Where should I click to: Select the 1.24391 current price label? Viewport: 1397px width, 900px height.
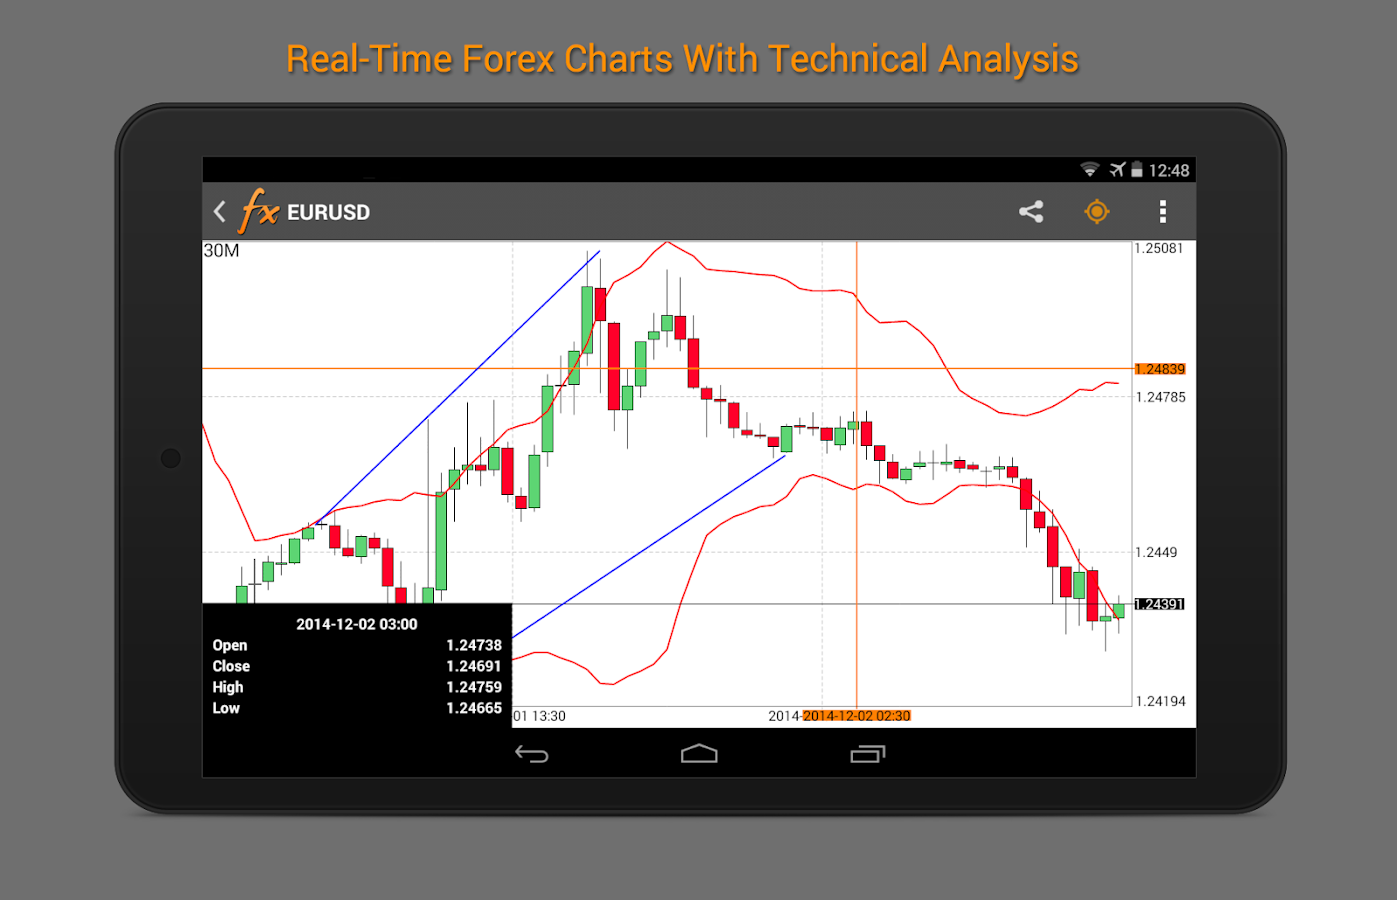pyautogui.click(x=1160, y=604)
